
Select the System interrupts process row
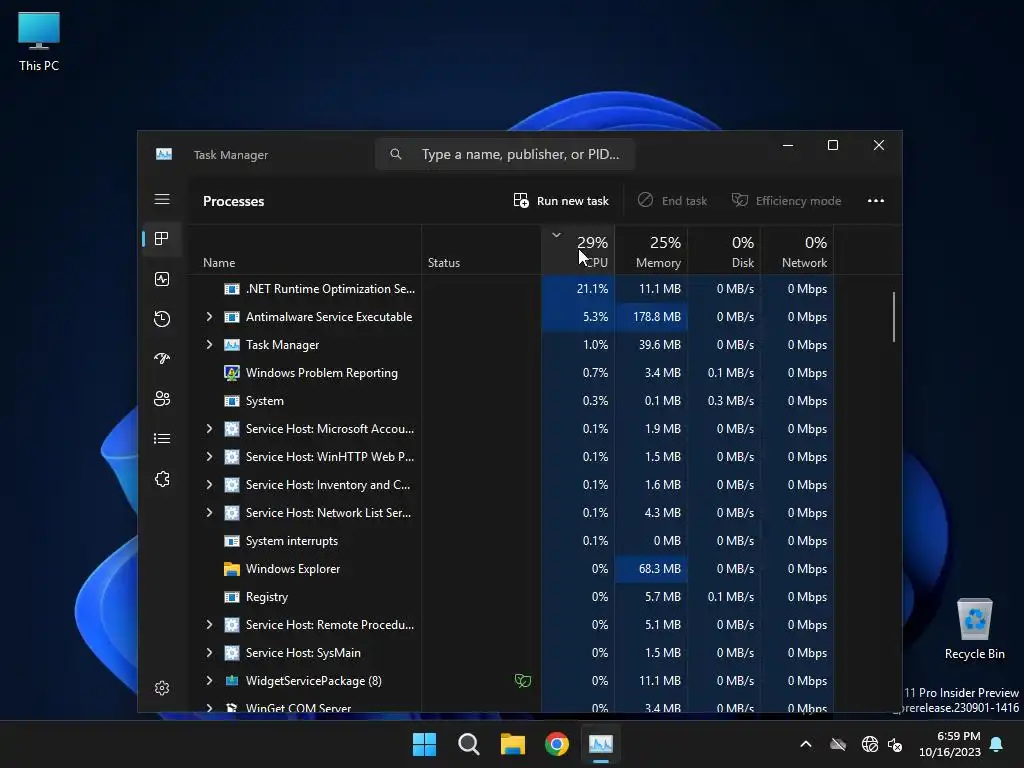click(x=511, y=541)
